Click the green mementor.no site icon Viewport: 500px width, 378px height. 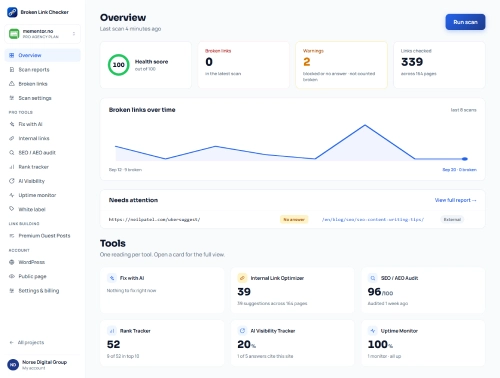(x=14, y=34)
